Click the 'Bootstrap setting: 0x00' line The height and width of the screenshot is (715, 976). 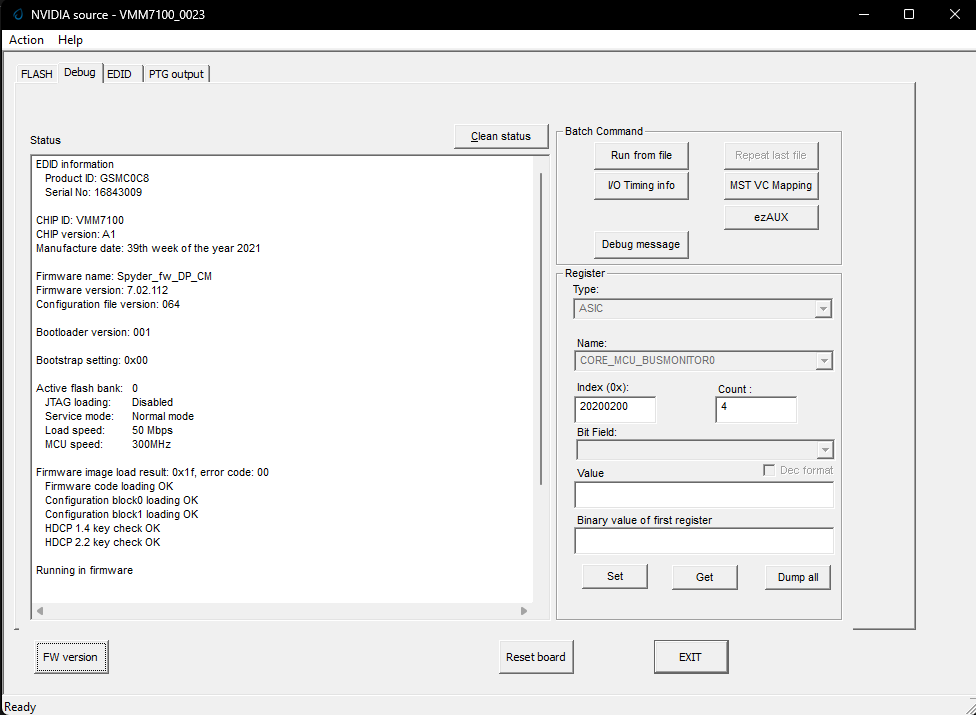(x=92, y=360)
